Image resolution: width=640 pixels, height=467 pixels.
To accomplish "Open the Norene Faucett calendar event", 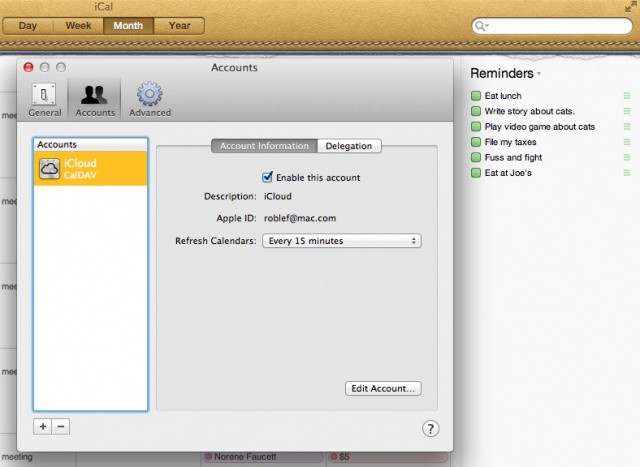I will (x=263, y=457).
